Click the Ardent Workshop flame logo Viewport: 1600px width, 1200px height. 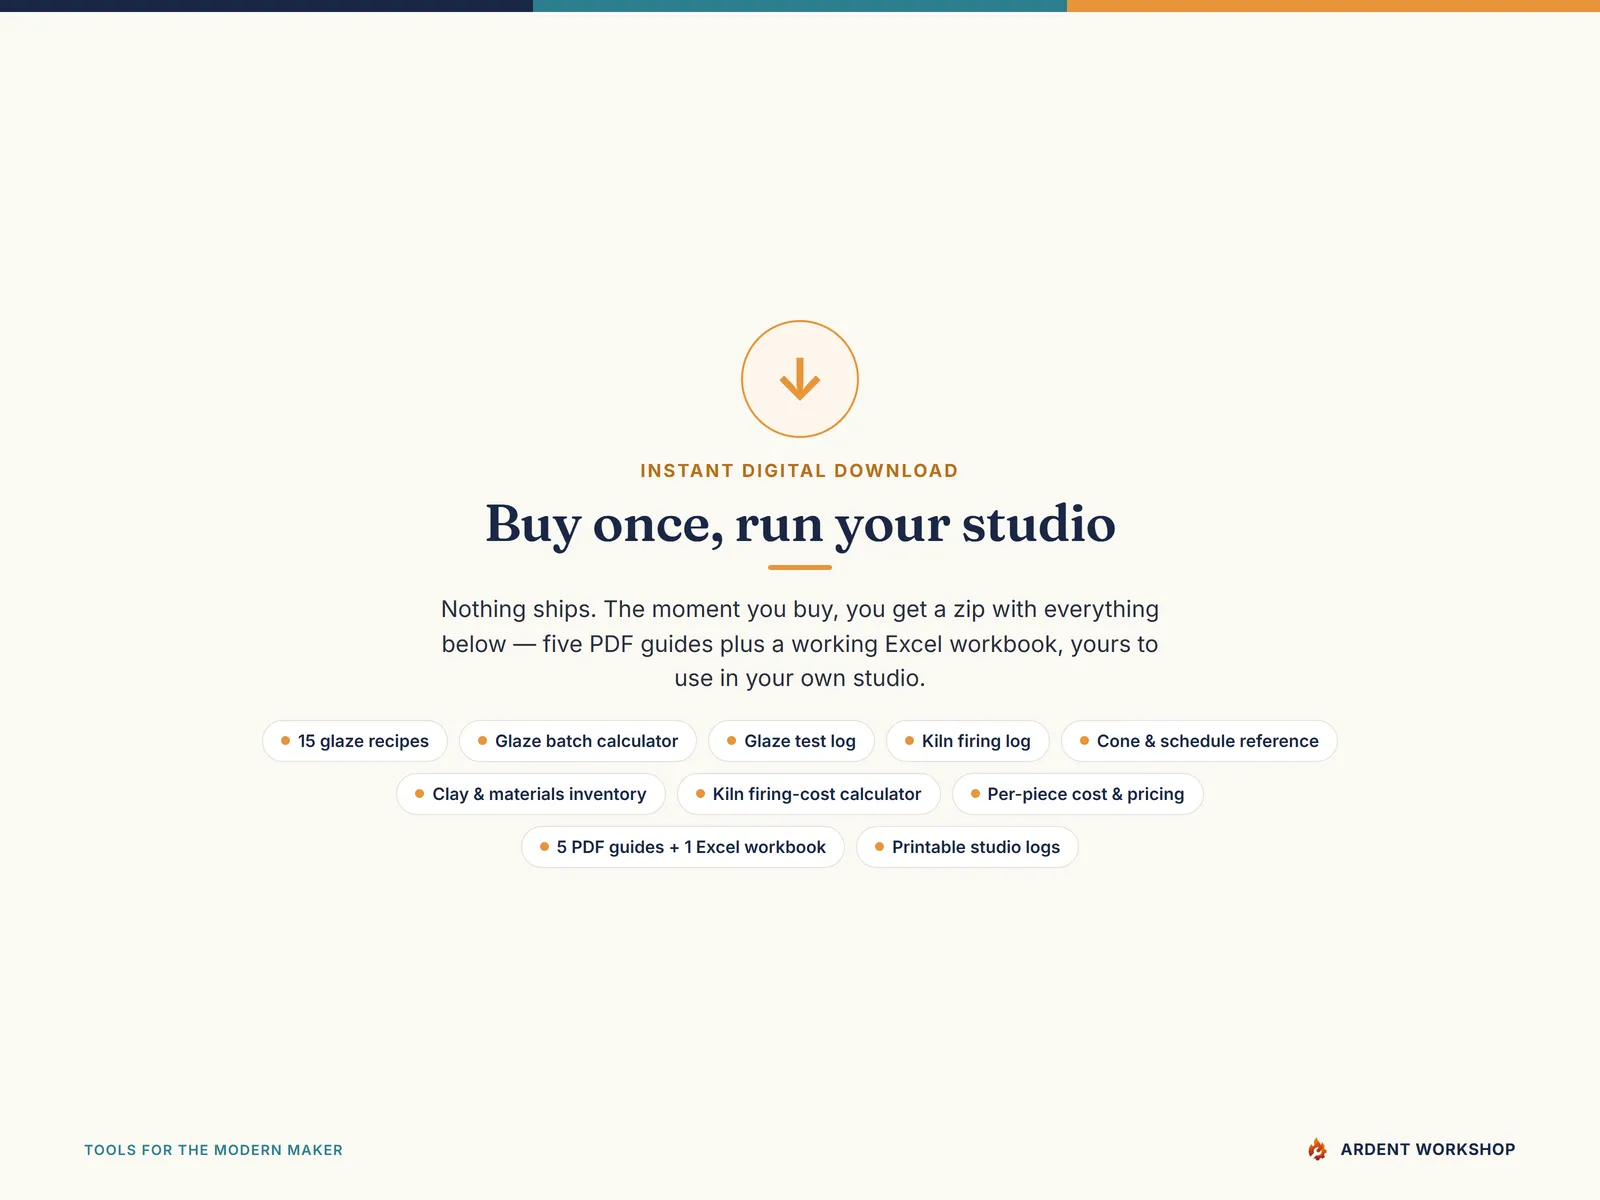1317,1149
